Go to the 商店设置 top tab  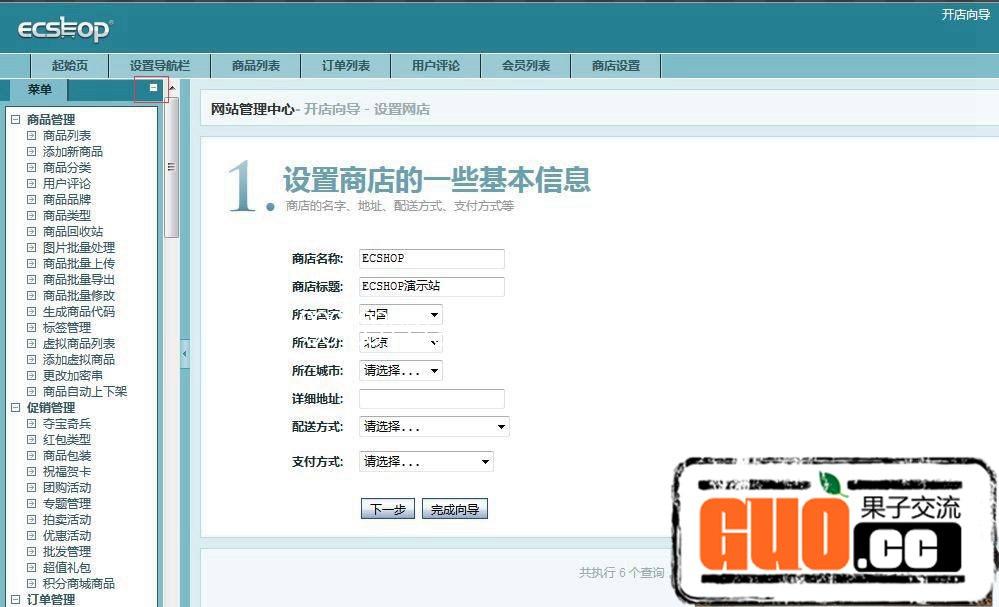coord(616,66)
